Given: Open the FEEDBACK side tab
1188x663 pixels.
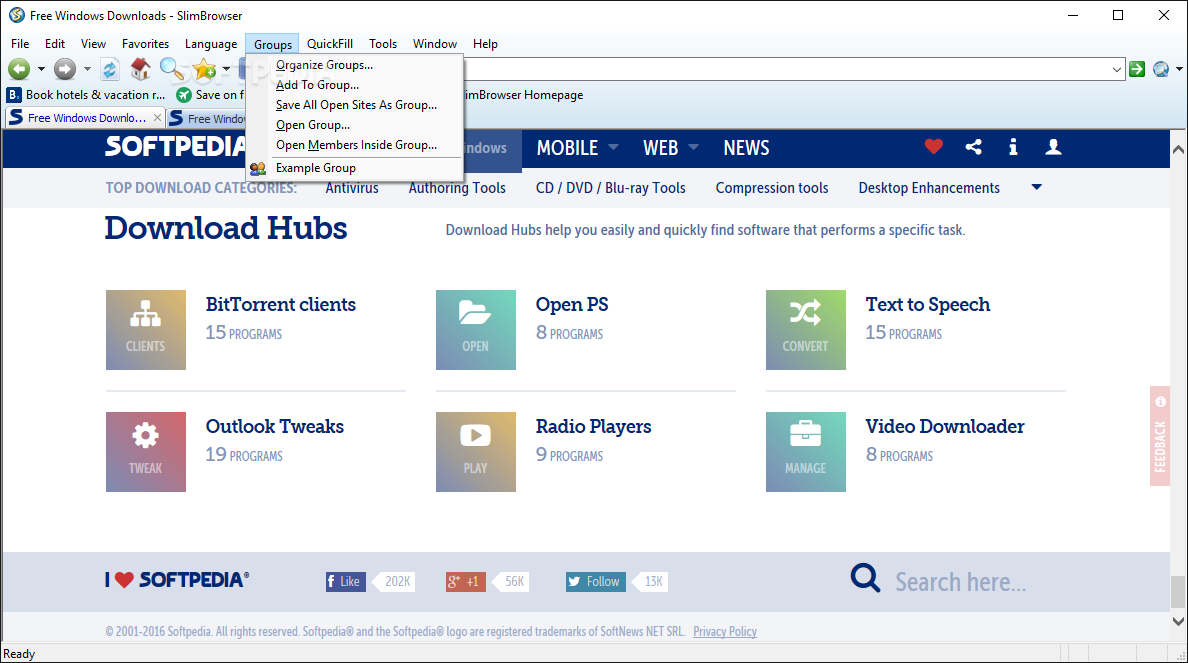Looking at the screenshot, I should pos(1159,436).
